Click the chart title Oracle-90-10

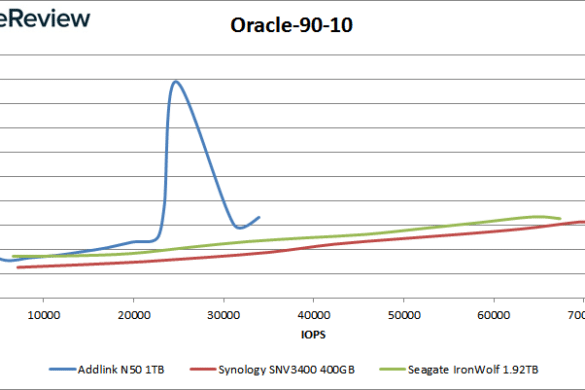click(x=291, y=25)
